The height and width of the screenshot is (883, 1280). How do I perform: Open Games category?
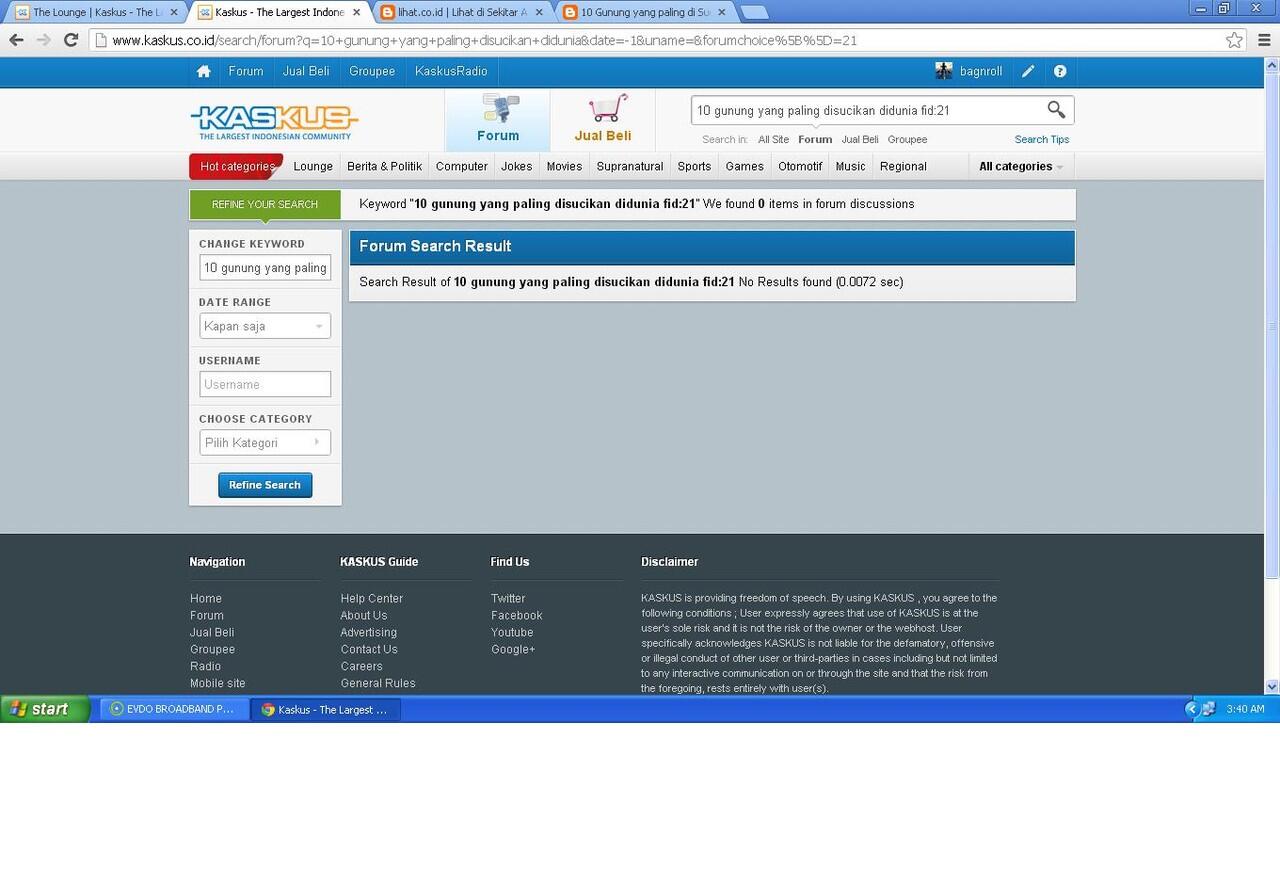pos(745,167)
